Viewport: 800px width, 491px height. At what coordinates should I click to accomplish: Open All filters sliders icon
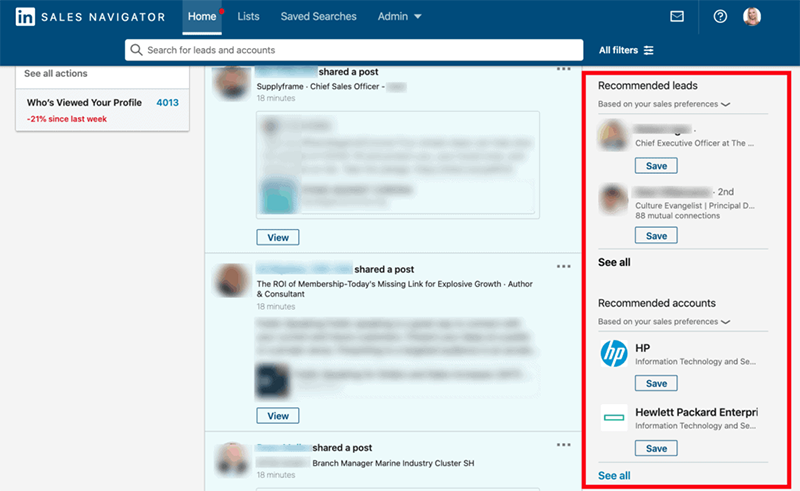tap(648, 50)
